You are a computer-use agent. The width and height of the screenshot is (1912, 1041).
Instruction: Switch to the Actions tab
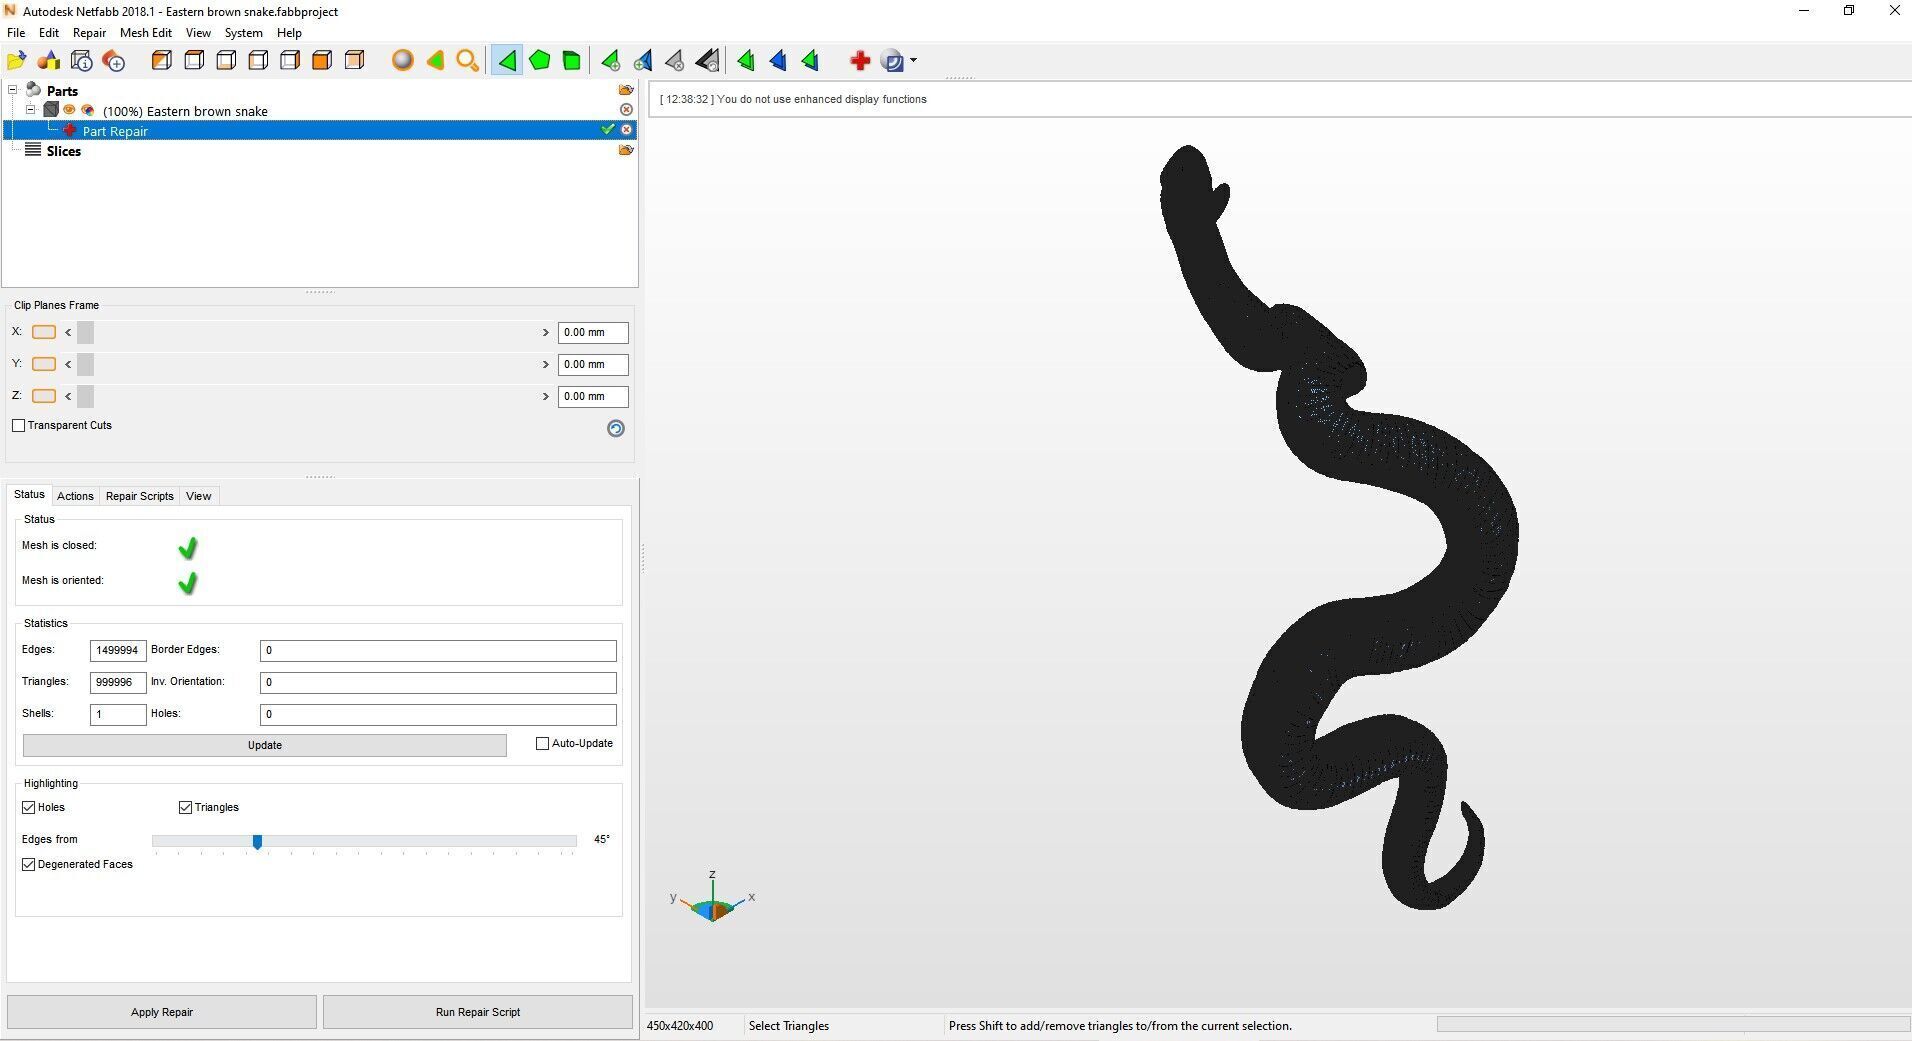[x=75, y=496]
